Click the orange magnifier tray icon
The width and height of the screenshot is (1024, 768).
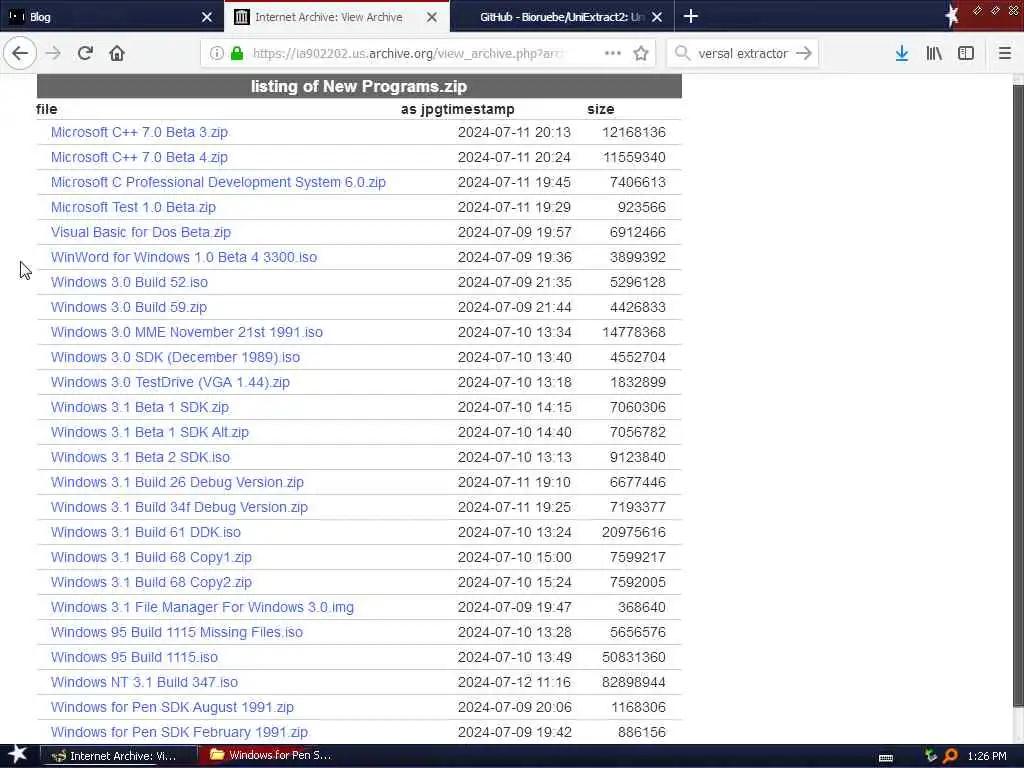[x=950, y=756]
